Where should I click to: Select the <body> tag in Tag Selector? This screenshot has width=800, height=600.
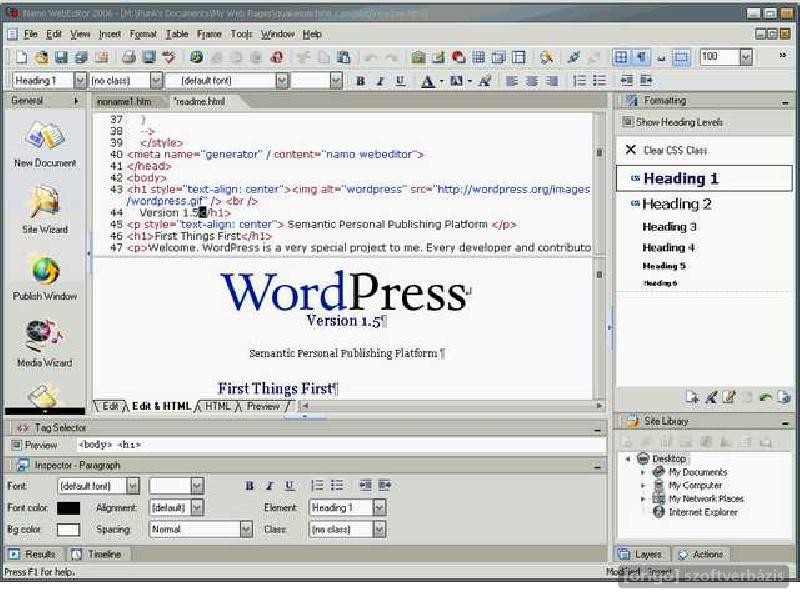[x=95, y=445]
